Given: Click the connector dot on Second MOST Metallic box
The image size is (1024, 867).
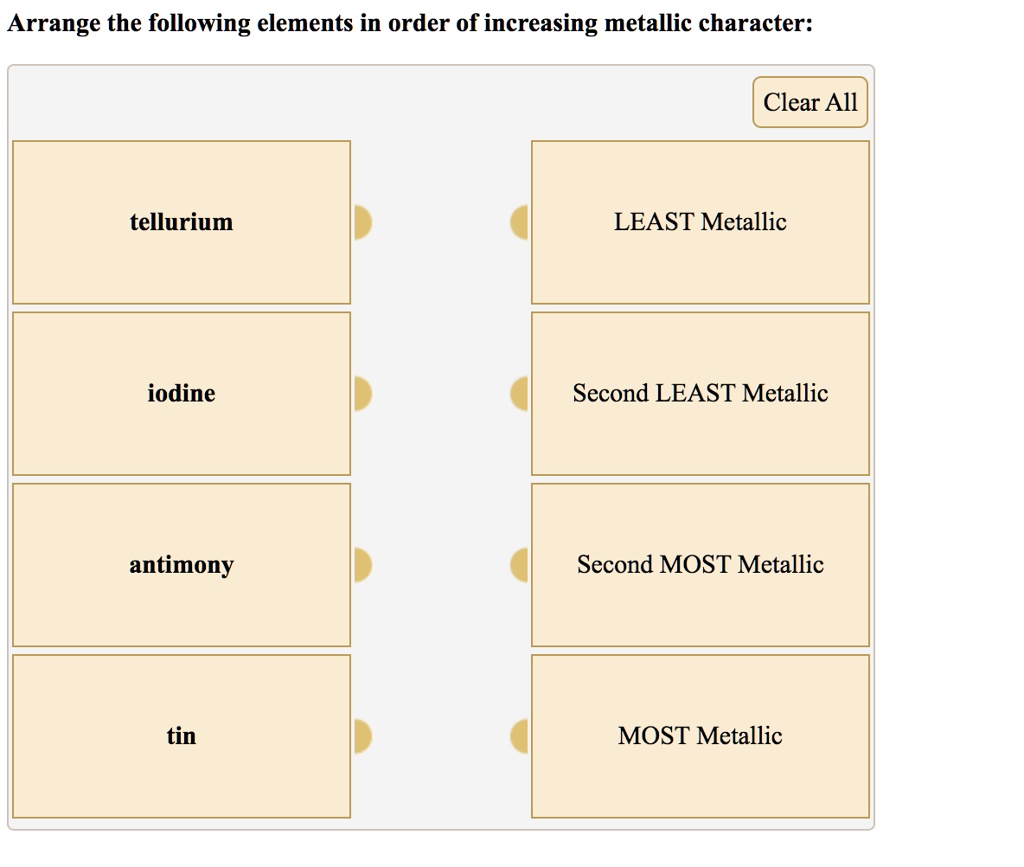Looking at the screenshot, I should [x=520, y=564].
